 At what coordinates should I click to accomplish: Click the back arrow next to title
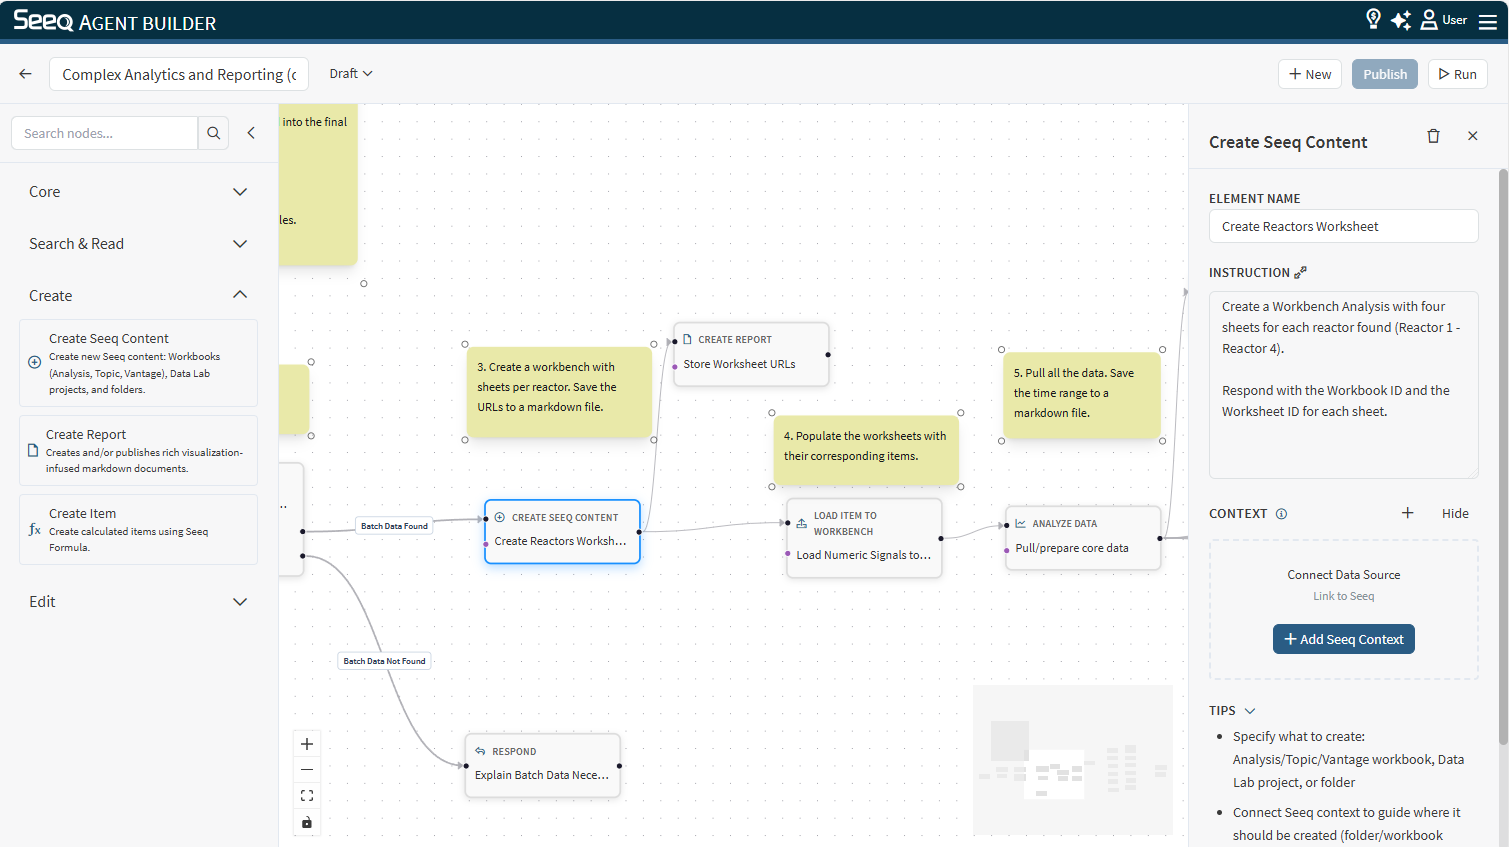point(26,74)
